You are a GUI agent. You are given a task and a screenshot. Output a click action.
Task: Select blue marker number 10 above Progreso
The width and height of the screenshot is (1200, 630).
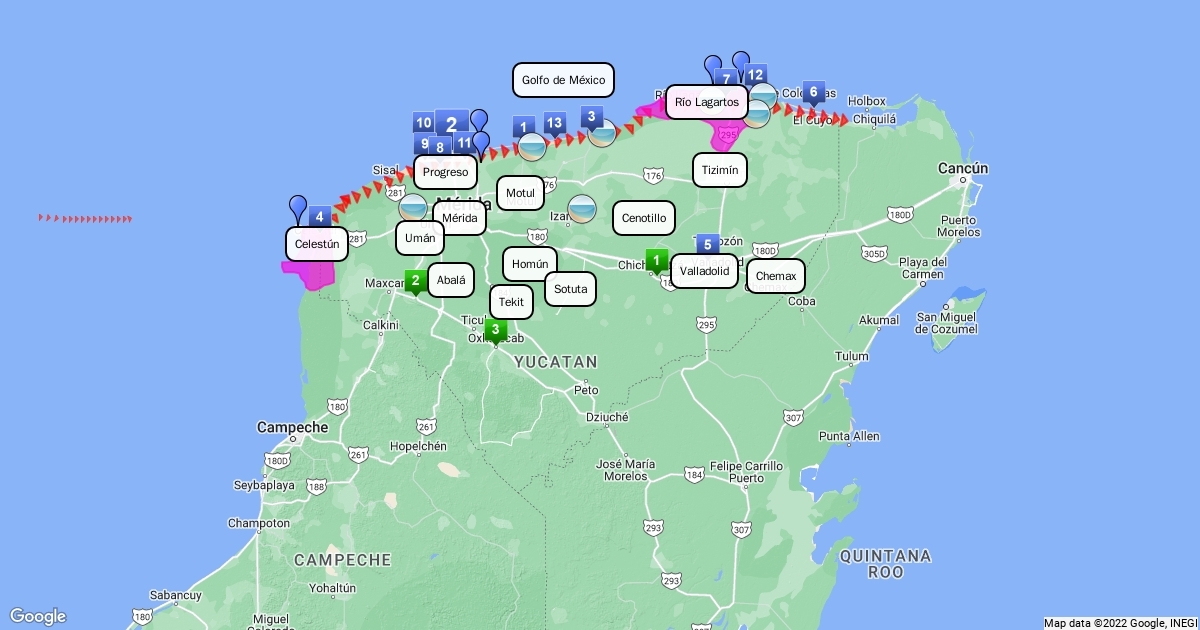pos(423,123)
